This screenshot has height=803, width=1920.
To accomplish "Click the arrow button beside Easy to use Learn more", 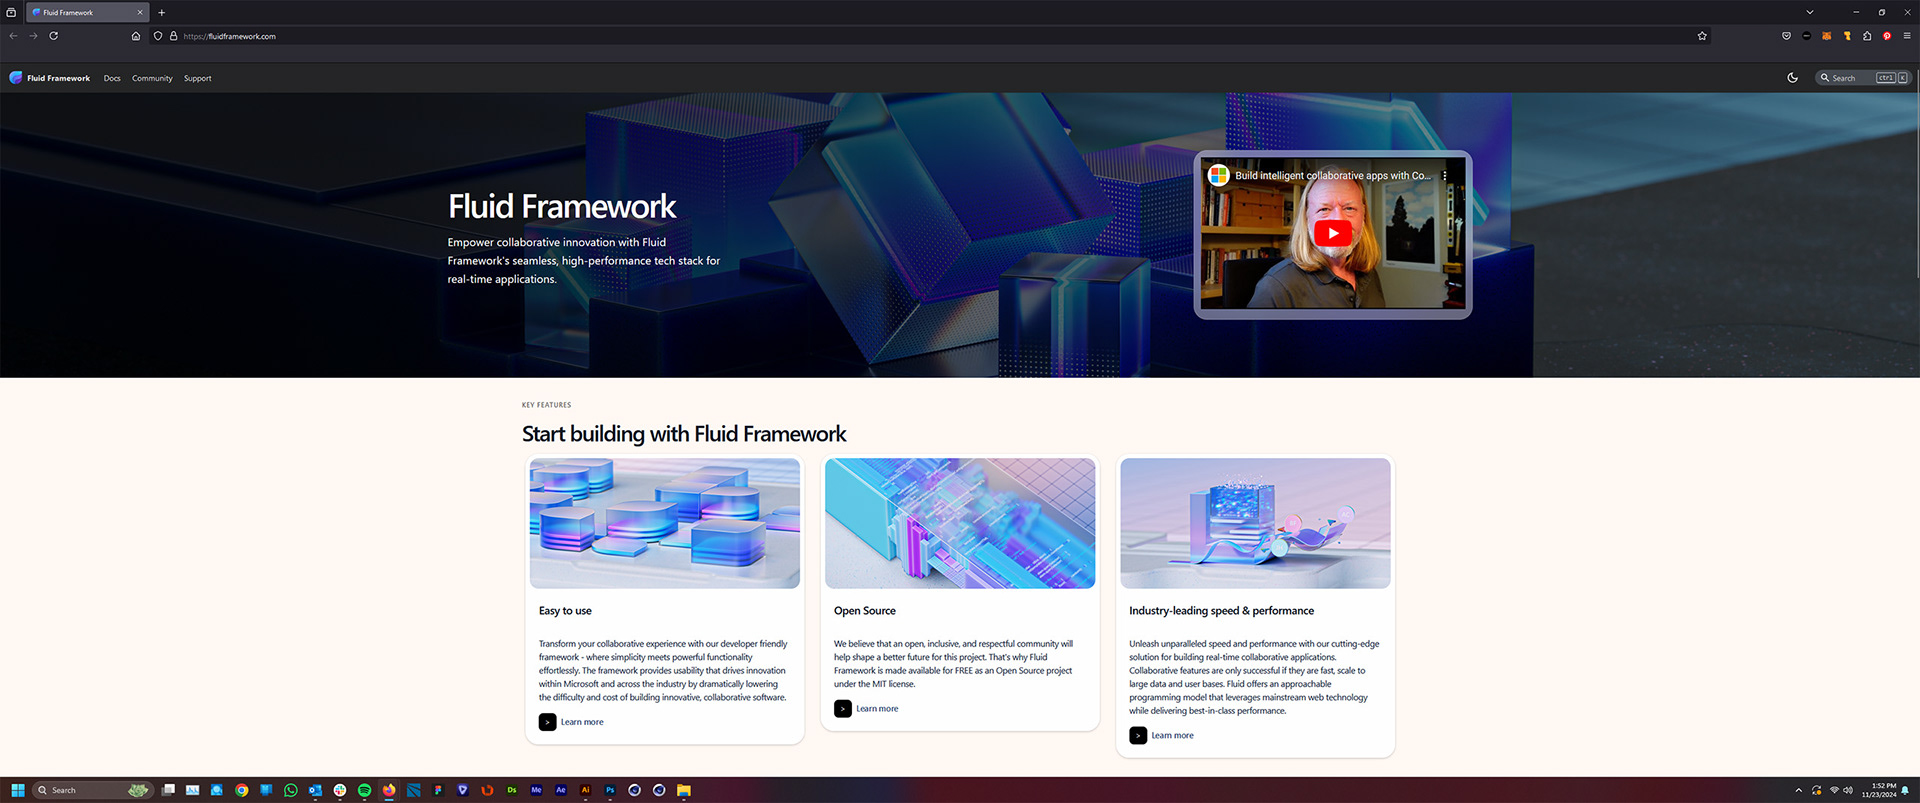I will (x=547, y=722).
